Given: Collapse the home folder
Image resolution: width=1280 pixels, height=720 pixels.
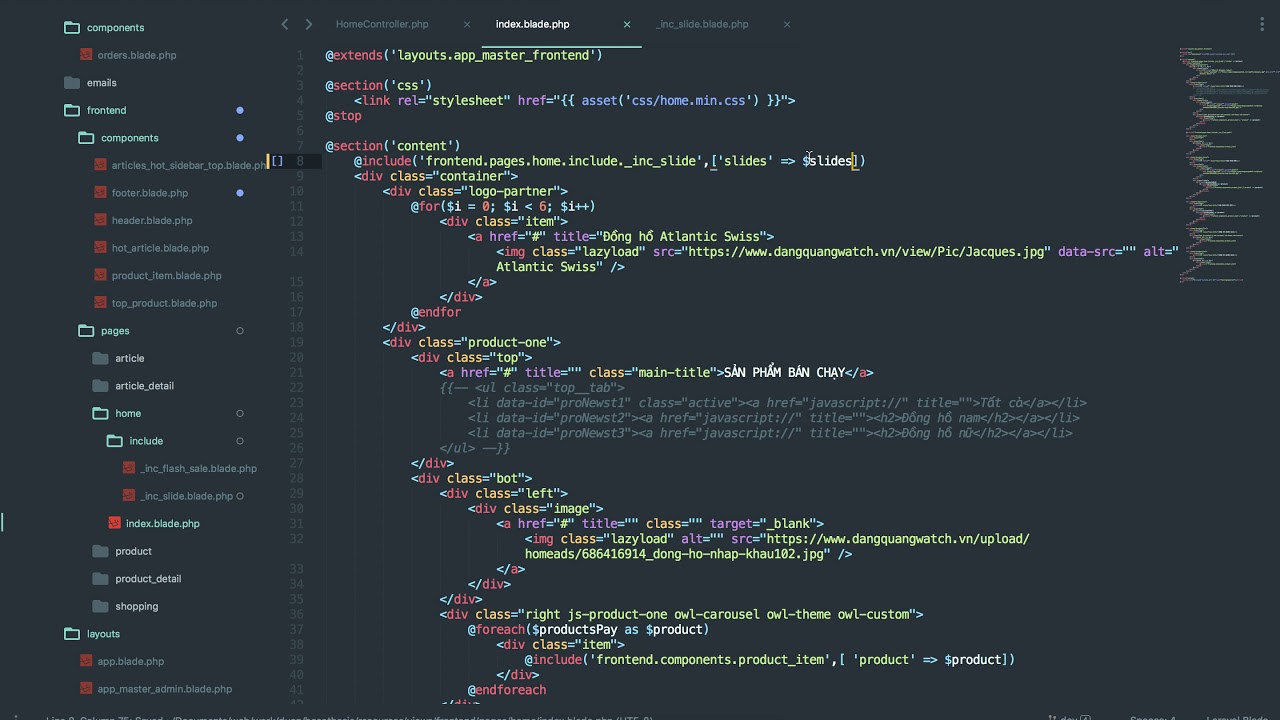Looking at the screenshot, I should coord(100,413).
